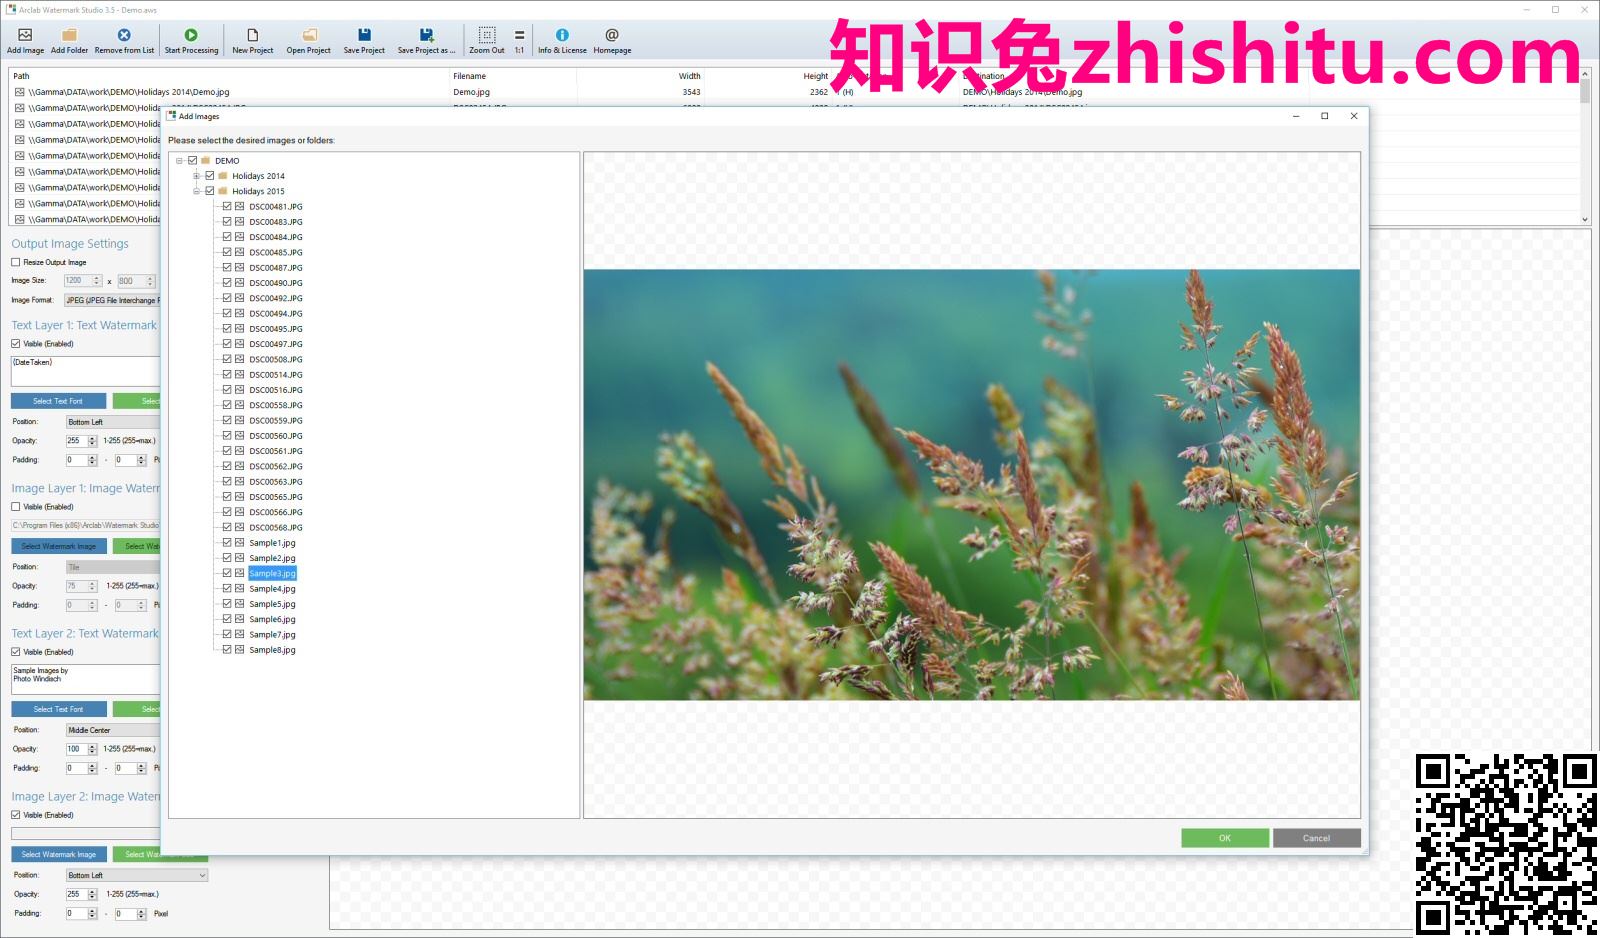The width and height of the screenshot is (1600, 938).
Task: Open Image Layer 2 Position dropdown arrow
Action: [x=203, y=875]
